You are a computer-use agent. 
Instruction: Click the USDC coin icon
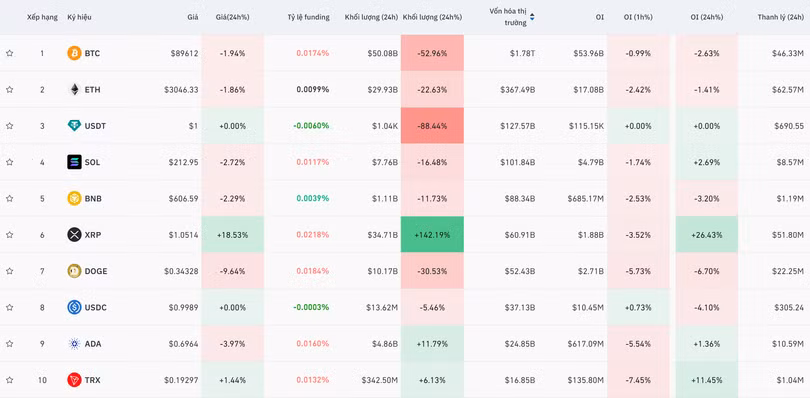point(74,307)
